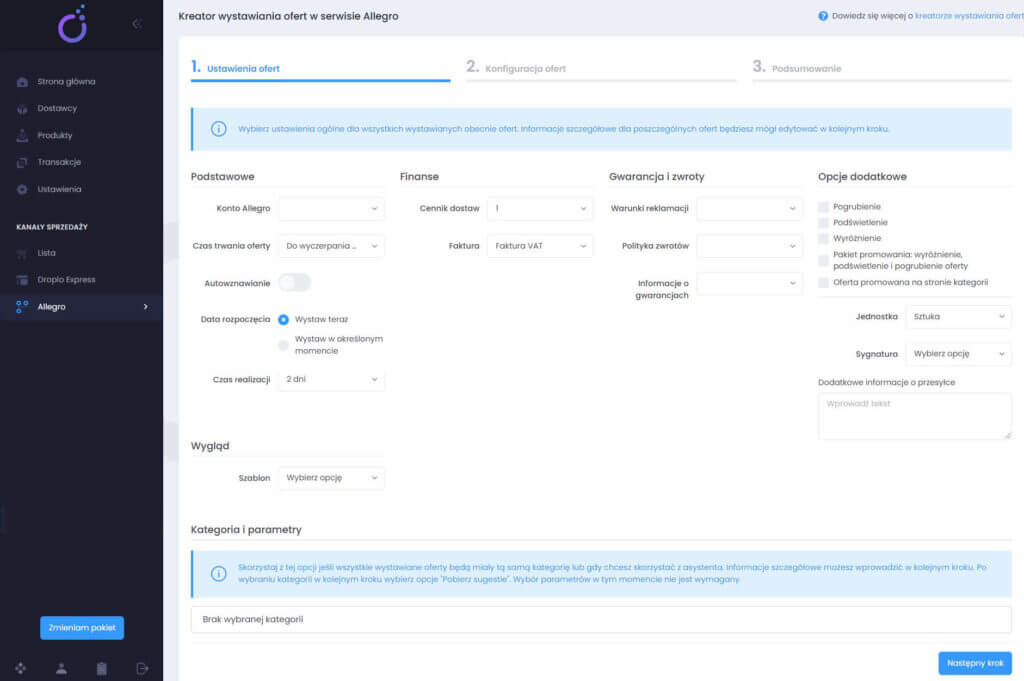1024x681 pixels.
Task: Open Droplo Express in sidebar
Action: click(66, 280)
